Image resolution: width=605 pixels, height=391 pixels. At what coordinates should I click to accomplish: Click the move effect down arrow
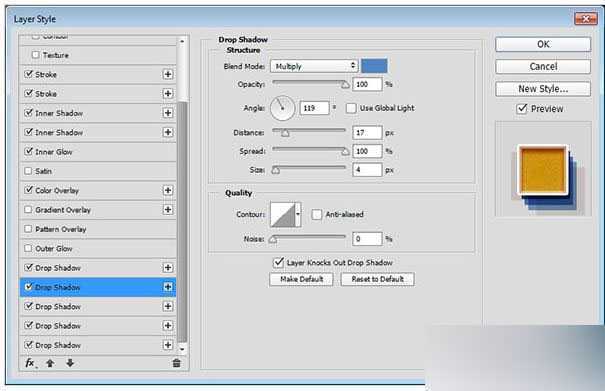pos(70,363)
